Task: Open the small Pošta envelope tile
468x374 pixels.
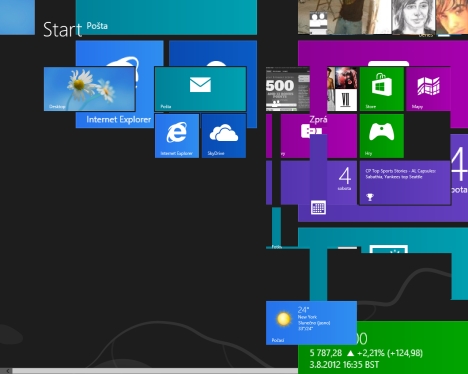Action: point(200,89)
